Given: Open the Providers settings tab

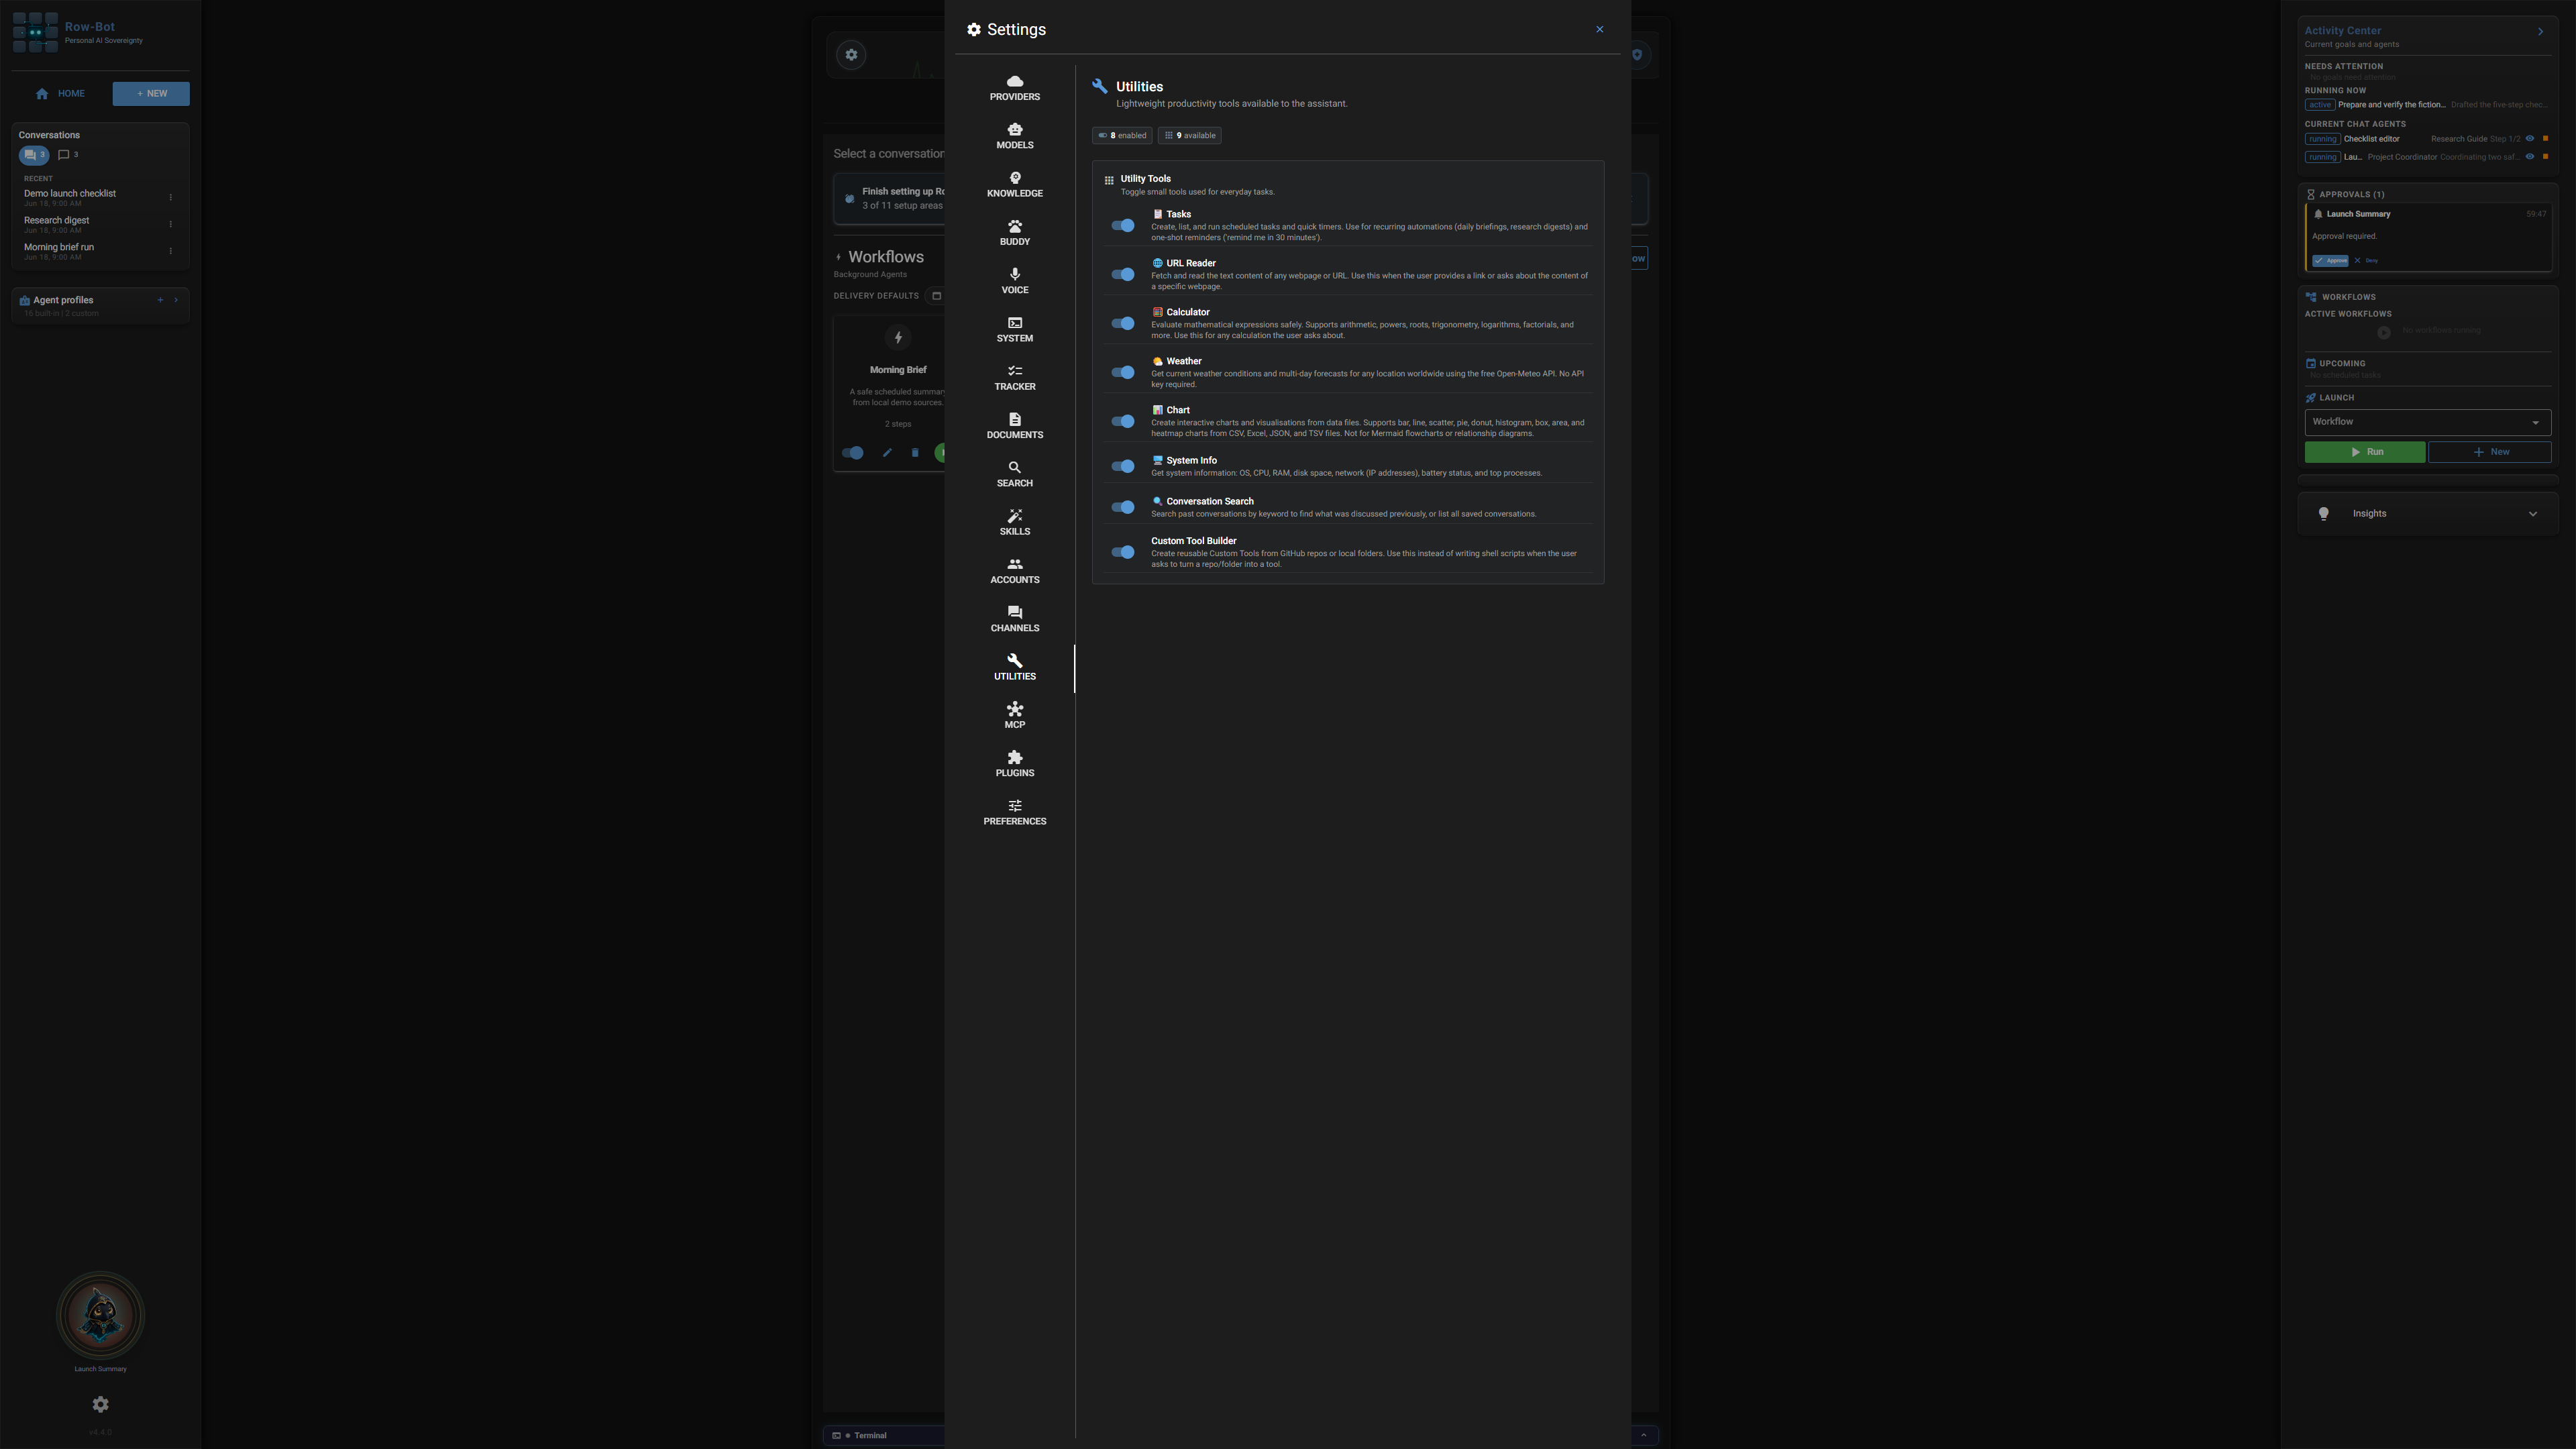Looking at the screenshot, I should point(1014,88).
